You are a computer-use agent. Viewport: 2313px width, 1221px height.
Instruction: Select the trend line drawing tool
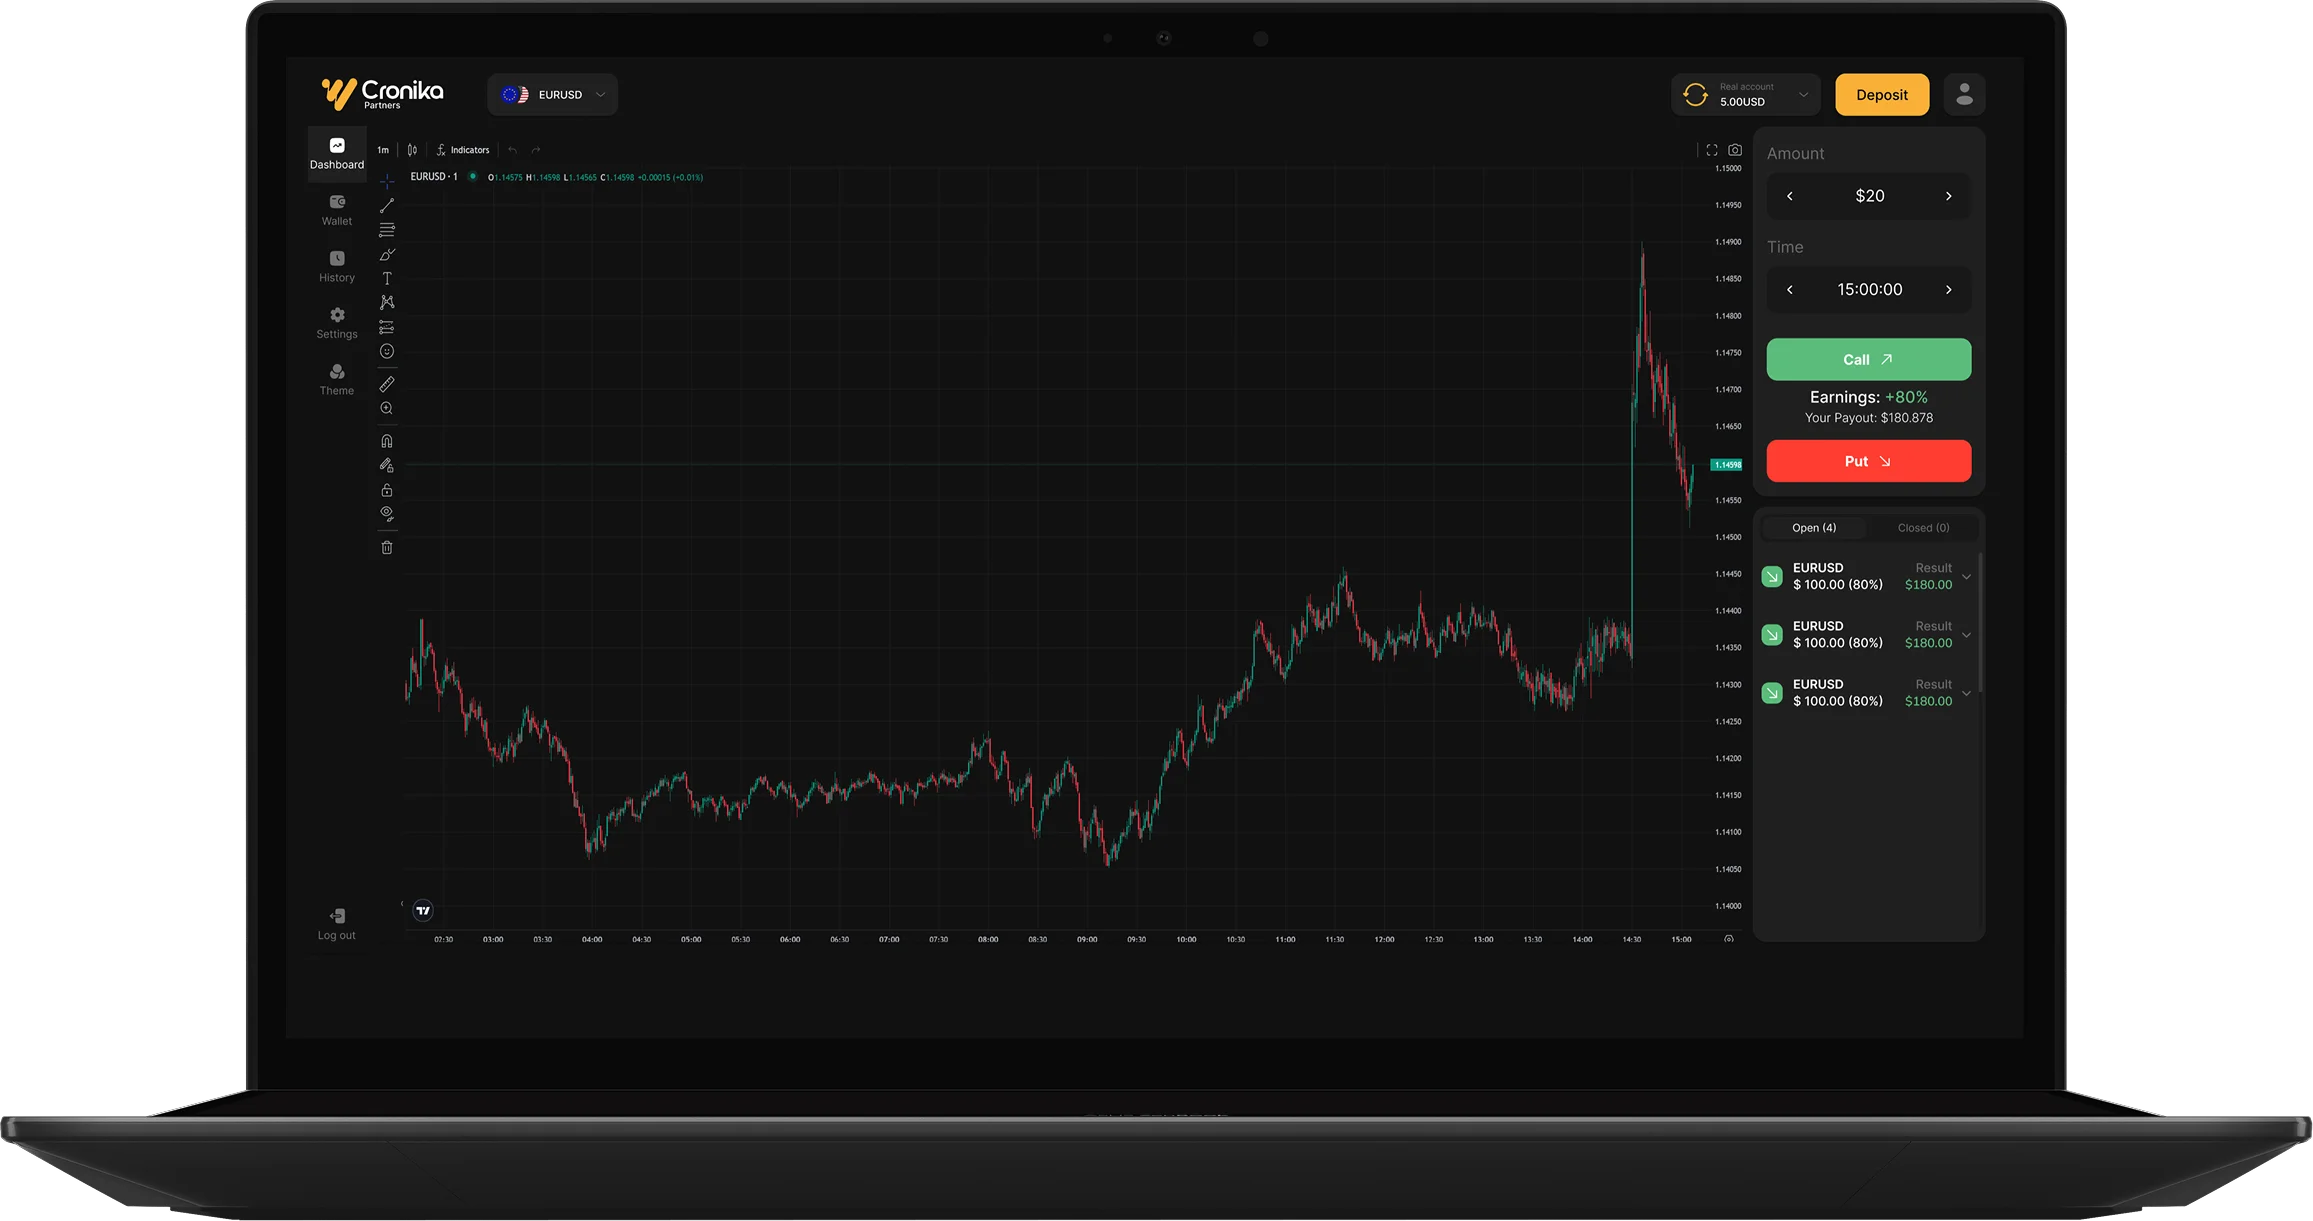pos(387,205)
